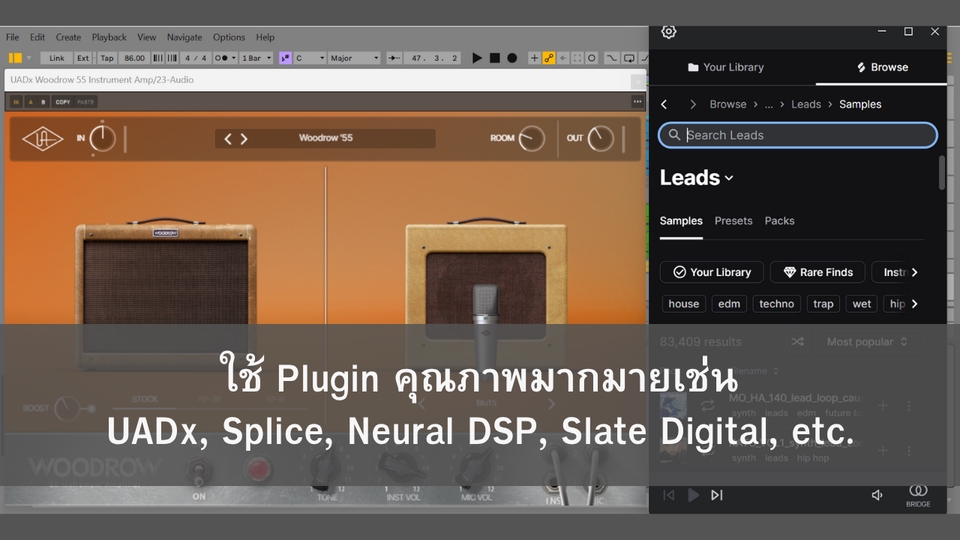Click the Universal Audio logo
Image resolution: width=960 pixels, height=540 pixels.
(x=43, y=140)
